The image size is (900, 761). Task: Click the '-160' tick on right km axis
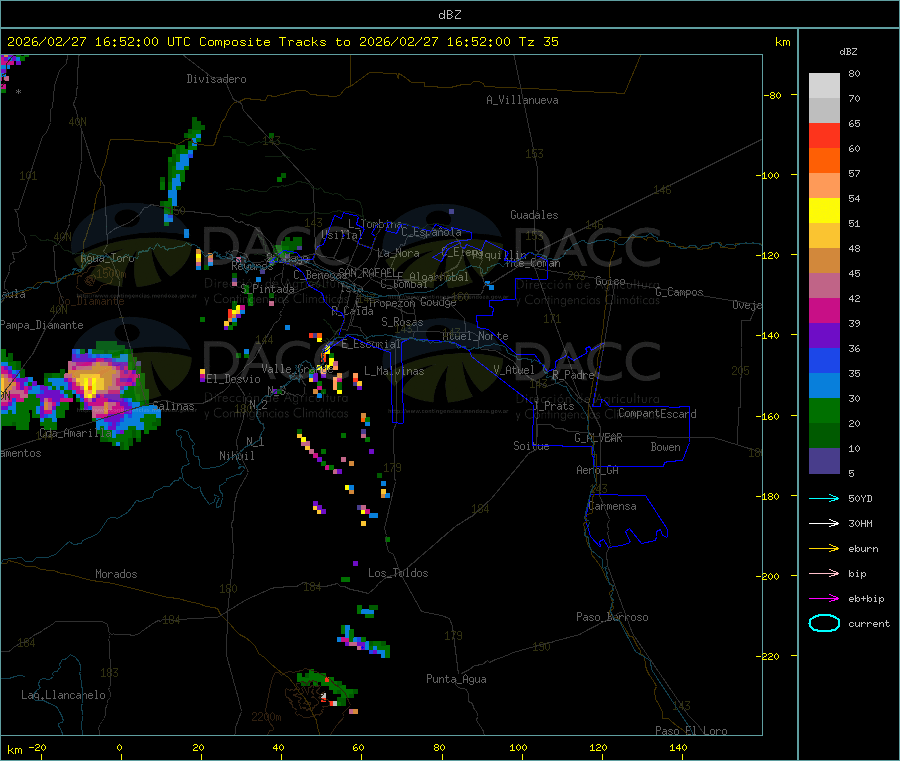coord(769,416)
